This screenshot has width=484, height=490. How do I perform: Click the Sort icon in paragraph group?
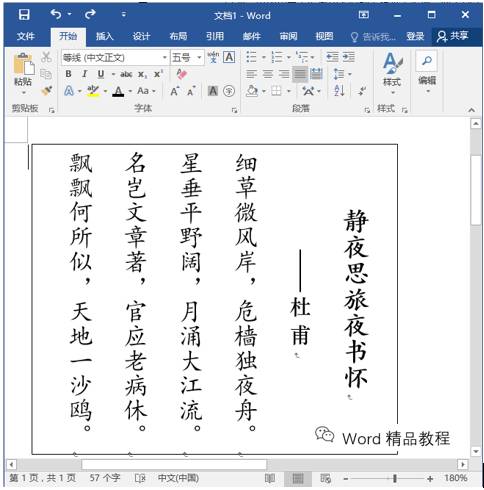coord(339,90)
